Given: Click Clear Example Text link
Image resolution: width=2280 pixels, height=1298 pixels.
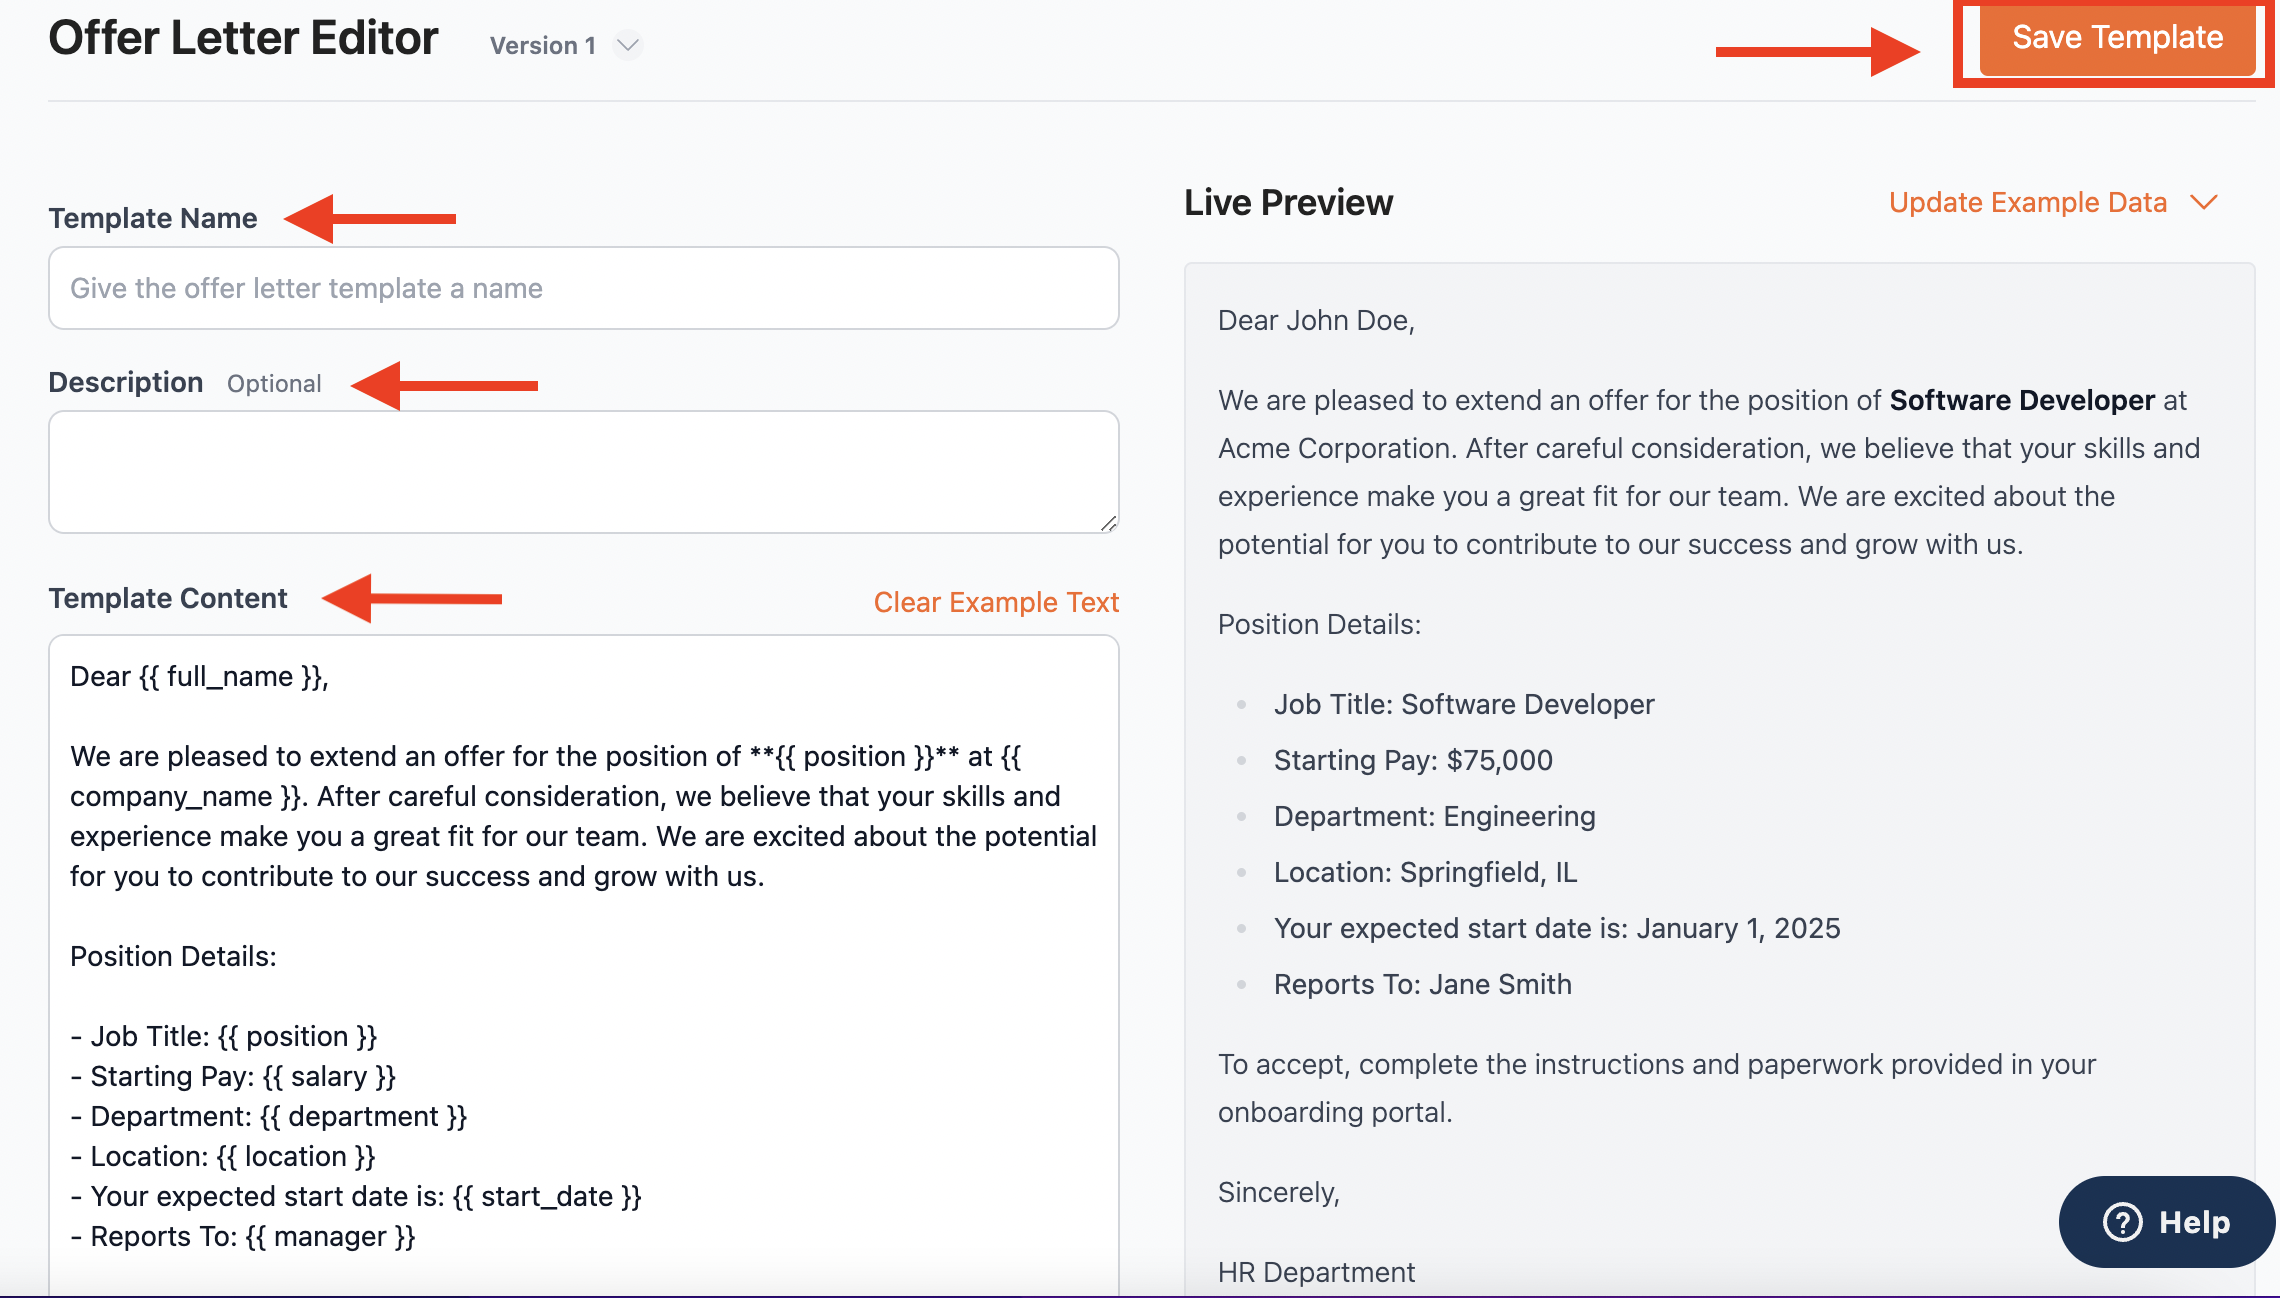Looking at the screenshot, I should [x=996, y=602].
